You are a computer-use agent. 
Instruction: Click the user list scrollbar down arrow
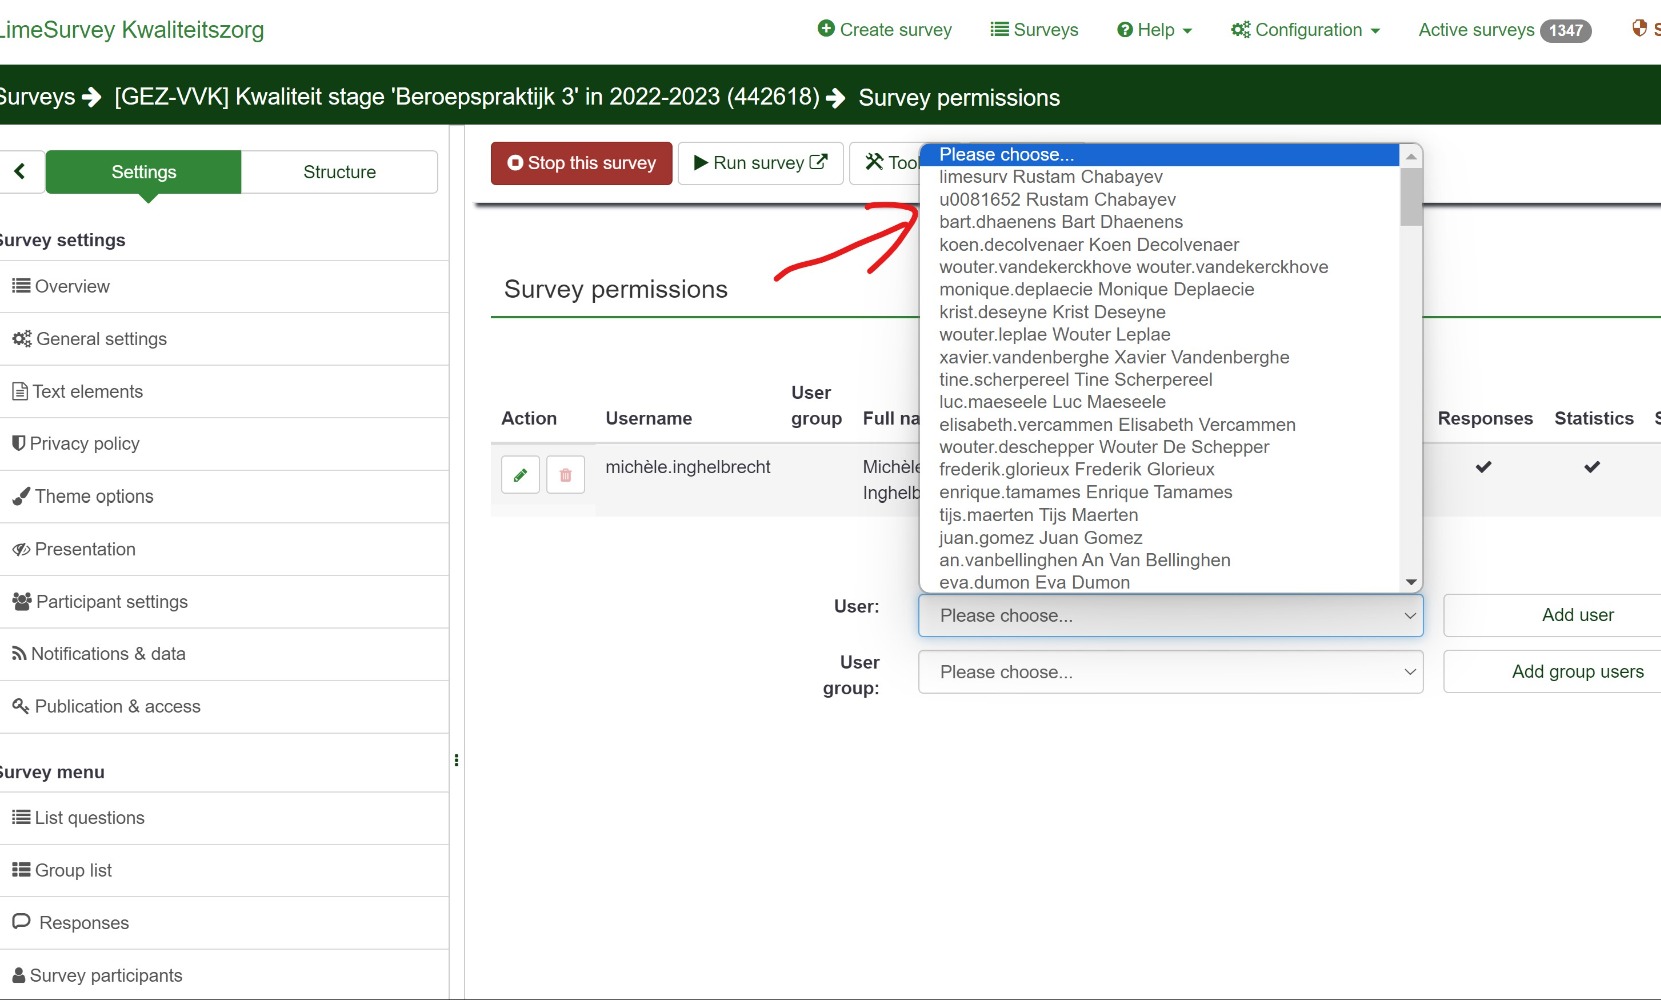point(1411,582)
